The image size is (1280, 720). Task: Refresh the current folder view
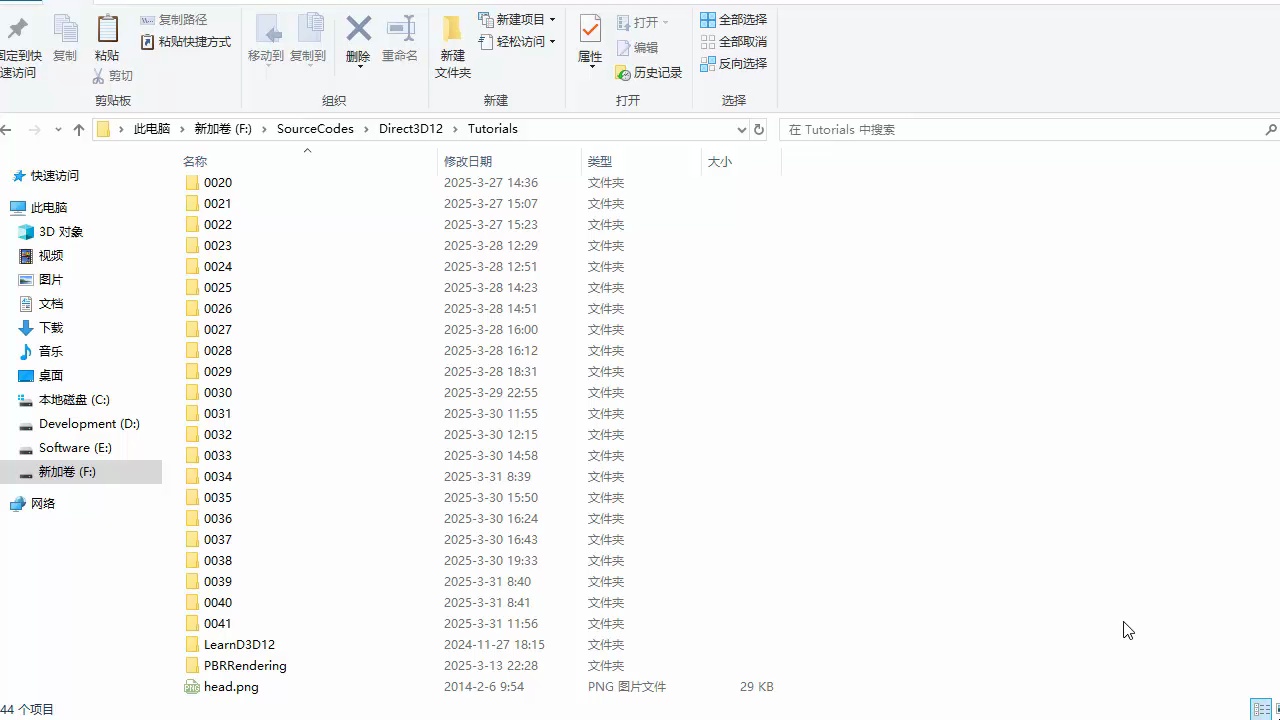[x=759, y=129]
